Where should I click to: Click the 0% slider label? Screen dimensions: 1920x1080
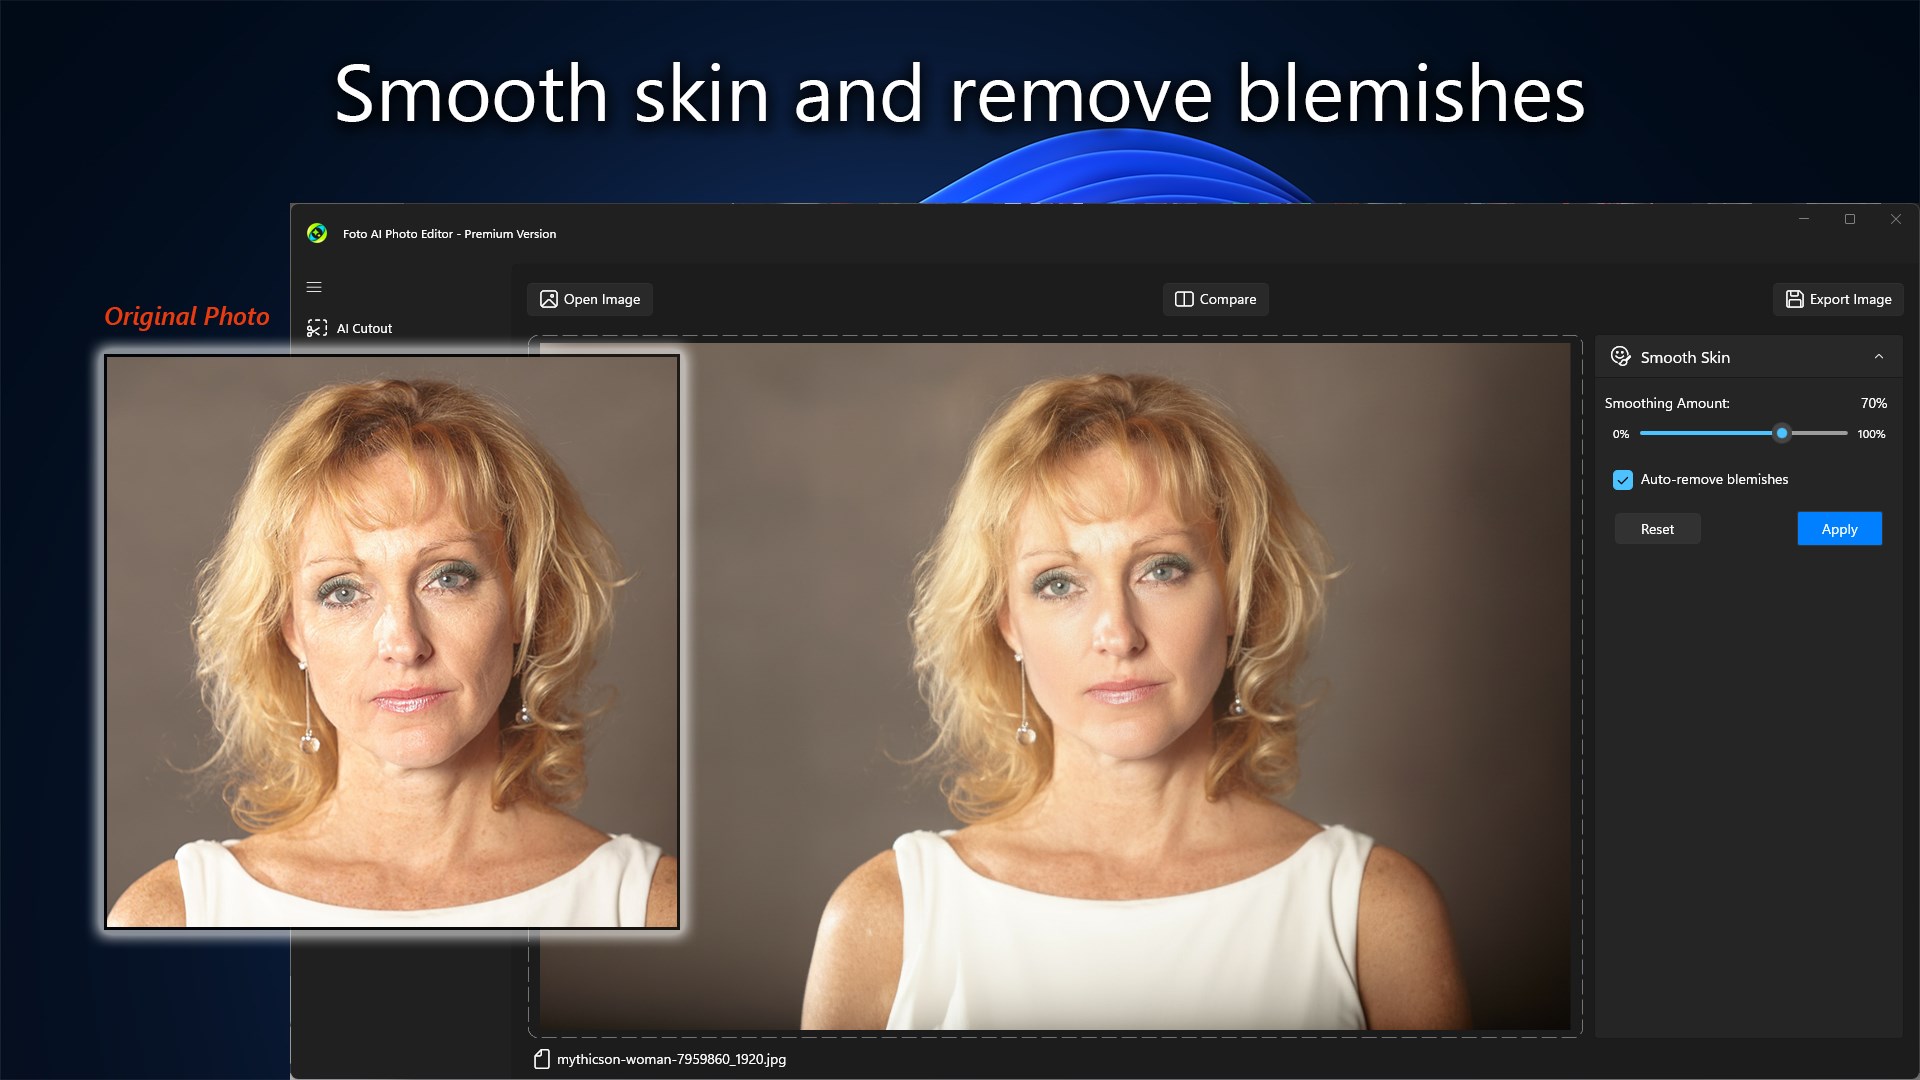click(x=1620, y=434)
